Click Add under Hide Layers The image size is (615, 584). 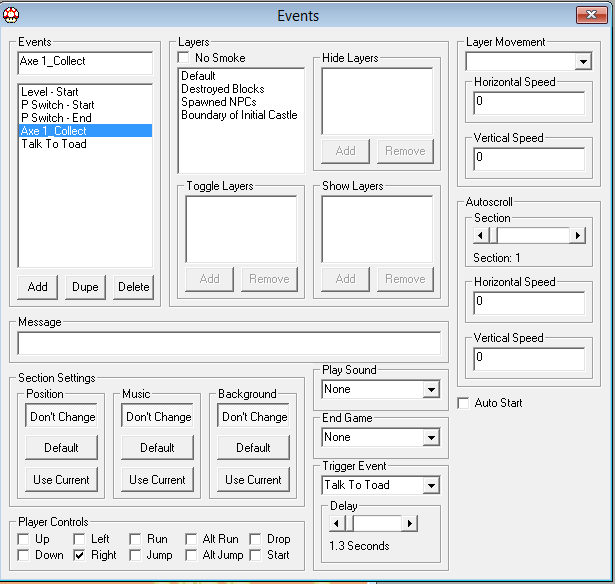coord(346,151)
